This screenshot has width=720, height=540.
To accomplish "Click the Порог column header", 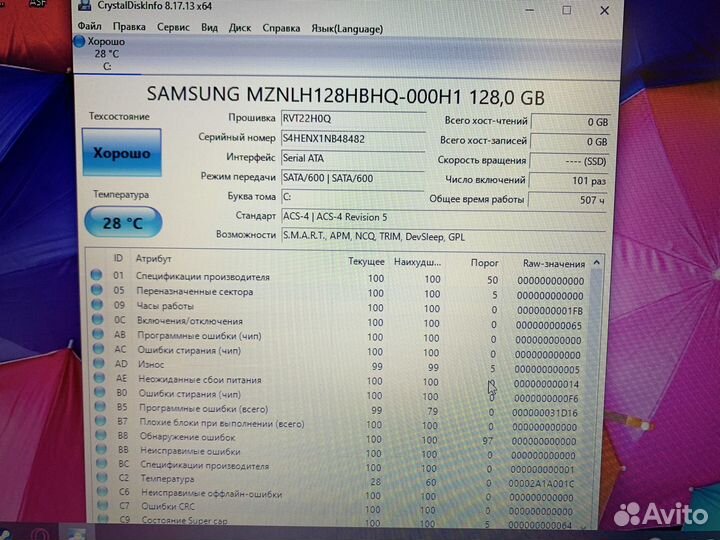I will pos(484,263).
